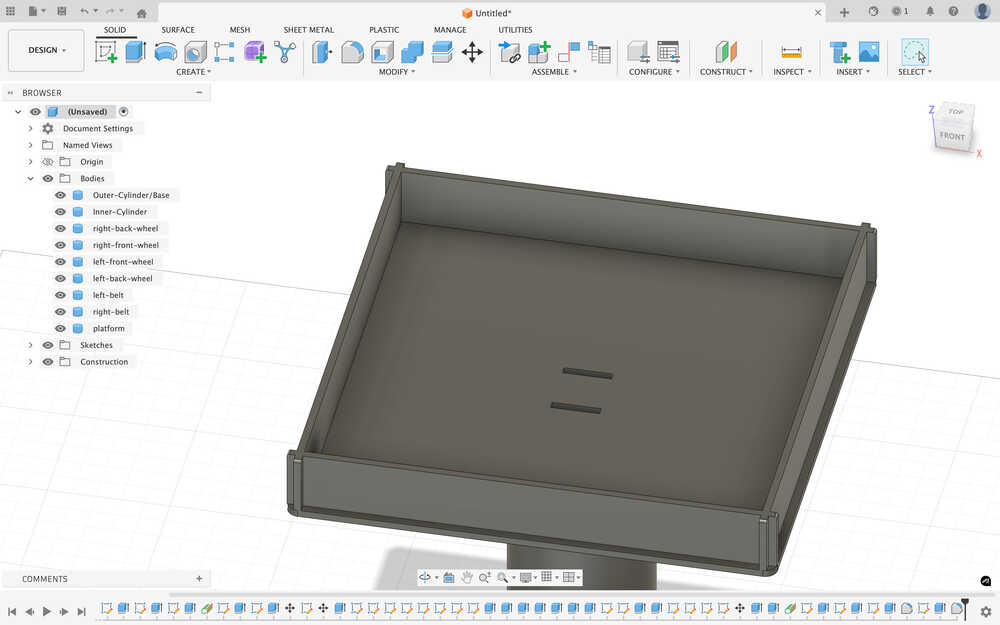This screenshot has height=625, width=1000.
Task: Open the CONSTRUCT menu dropdown
Action: pyautogui.click(x=726, y=72)
